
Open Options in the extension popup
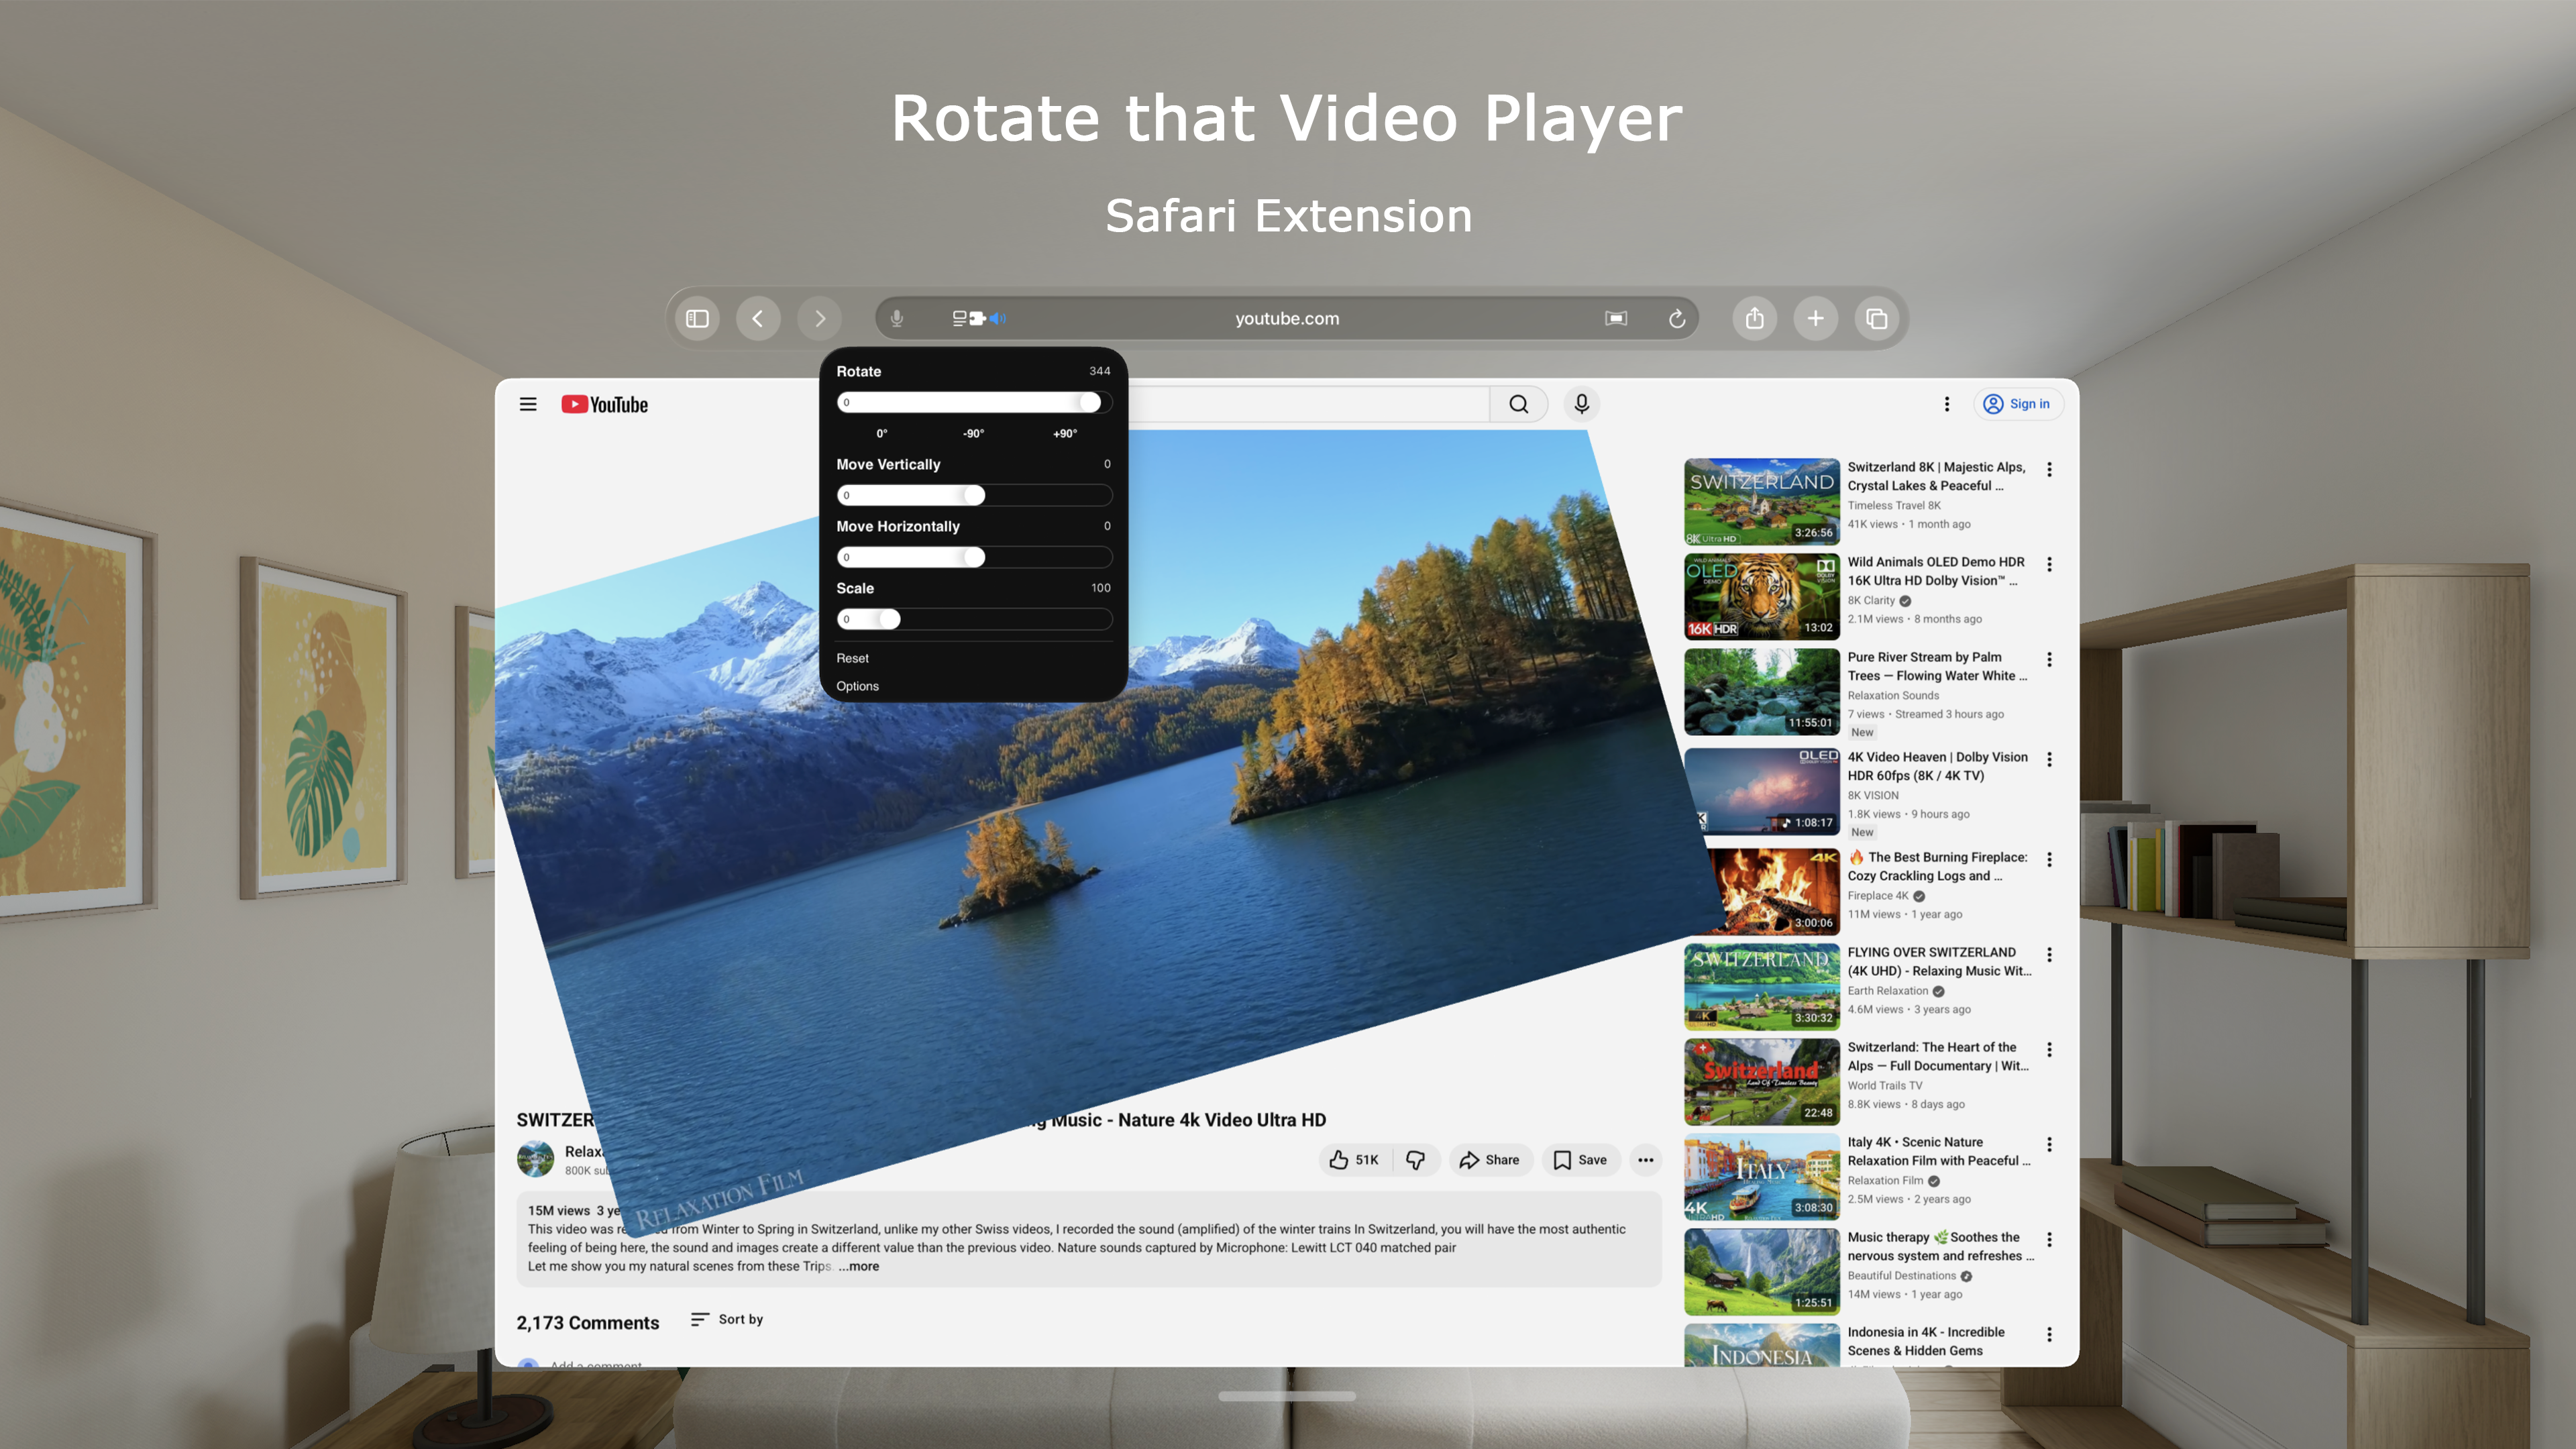pyautogui.click(x=858, y=686)
